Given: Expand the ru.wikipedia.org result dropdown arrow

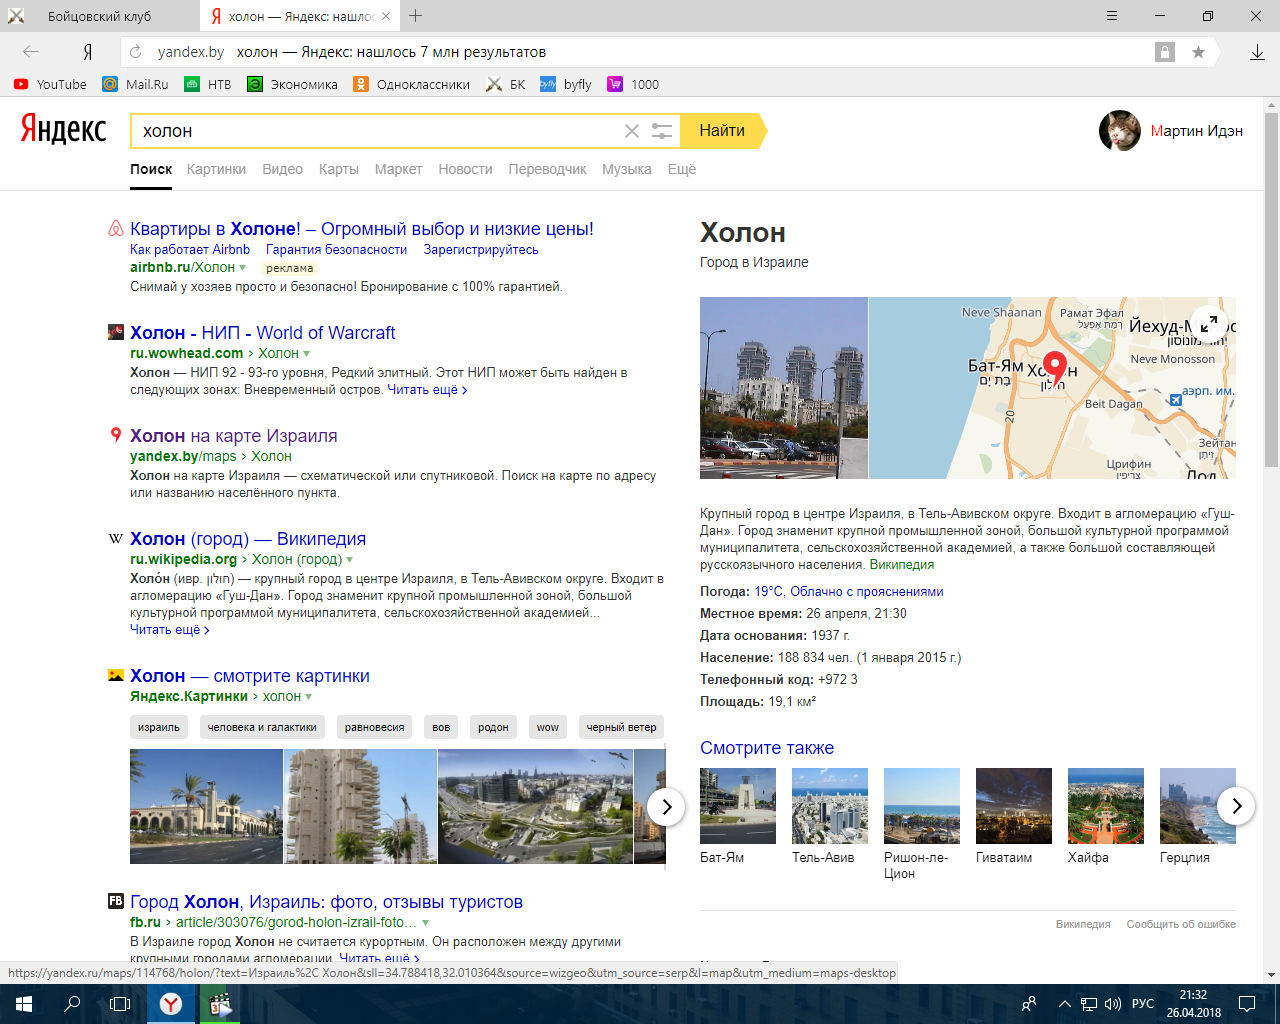Looking at the screenshot, I should 349,560.
